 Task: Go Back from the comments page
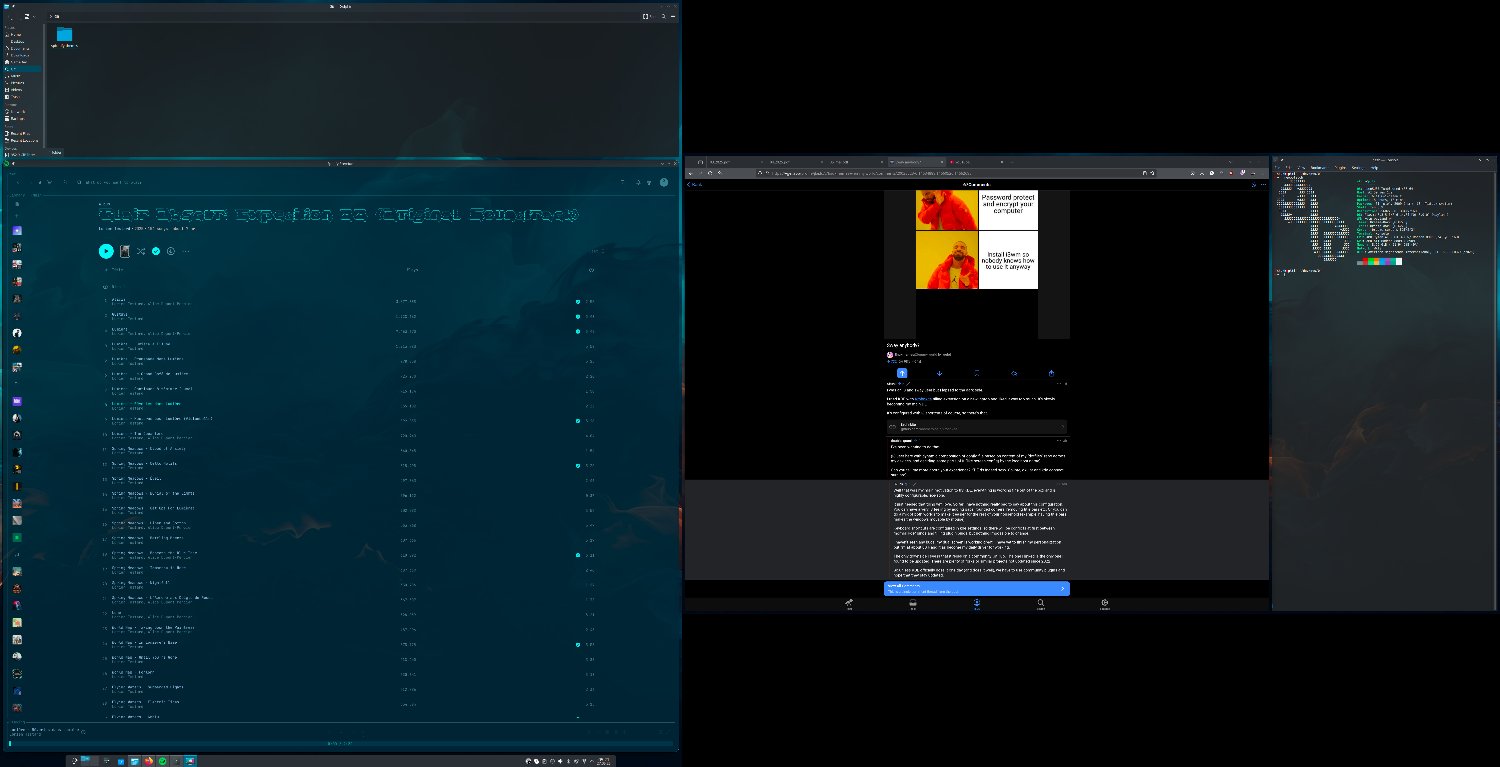point(695,185)
